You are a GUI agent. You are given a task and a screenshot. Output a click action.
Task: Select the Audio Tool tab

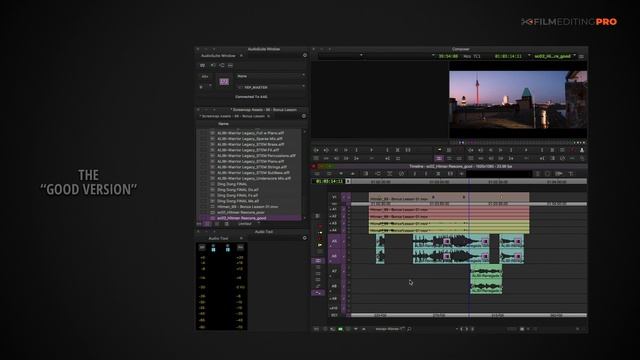(219, 238)
